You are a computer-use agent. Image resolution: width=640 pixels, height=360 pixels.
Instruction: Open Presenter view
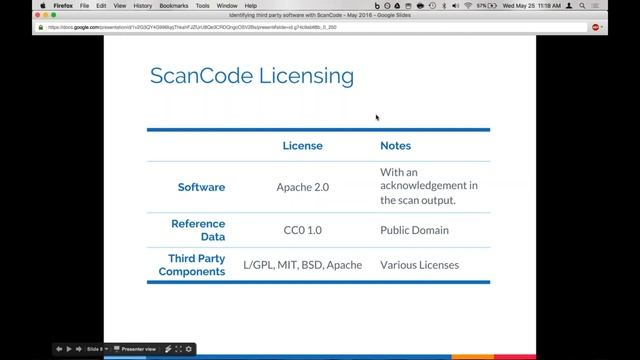click(x=135, y=349)
